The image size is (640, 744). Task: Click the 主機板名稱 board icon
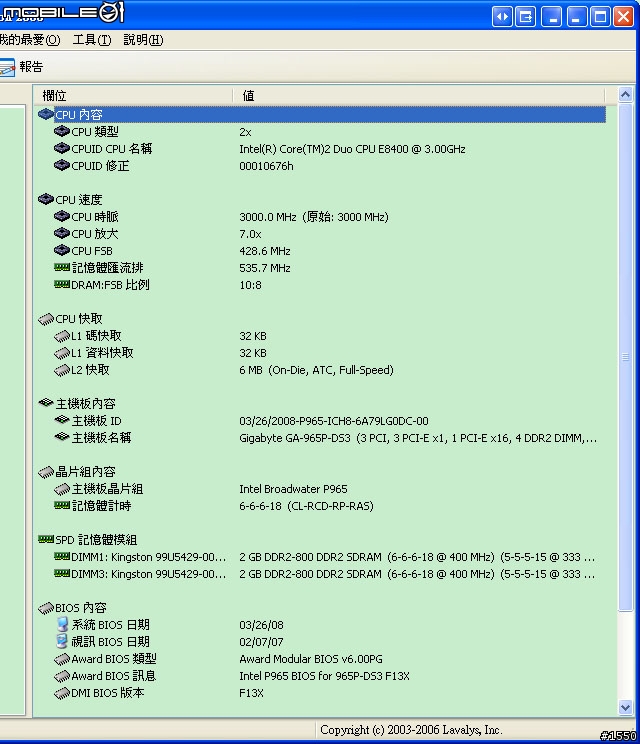click(62, 437)
